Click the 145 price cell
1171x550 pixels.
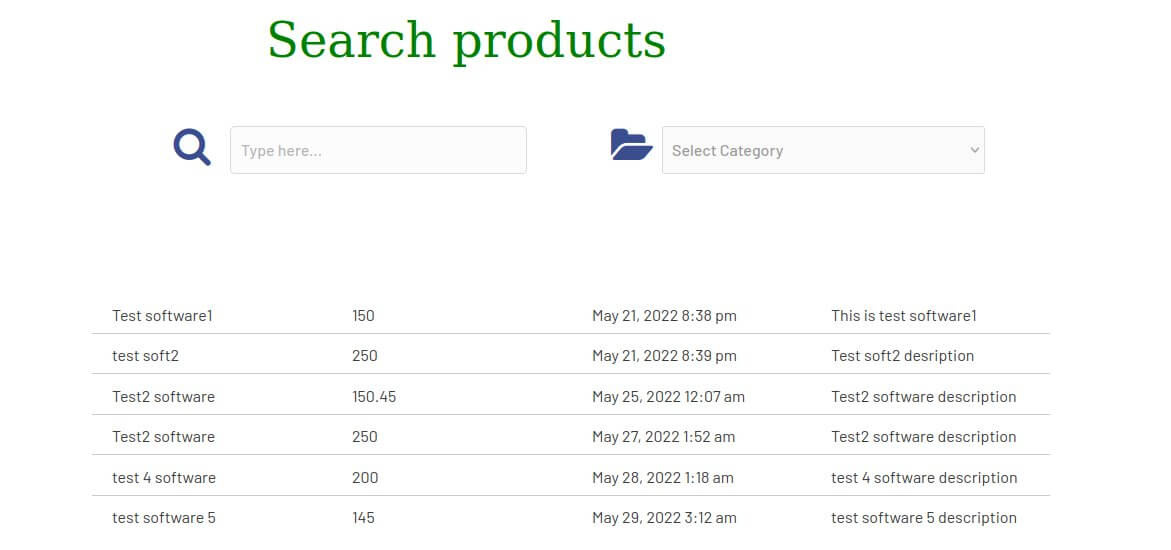(x=363, y=518)
